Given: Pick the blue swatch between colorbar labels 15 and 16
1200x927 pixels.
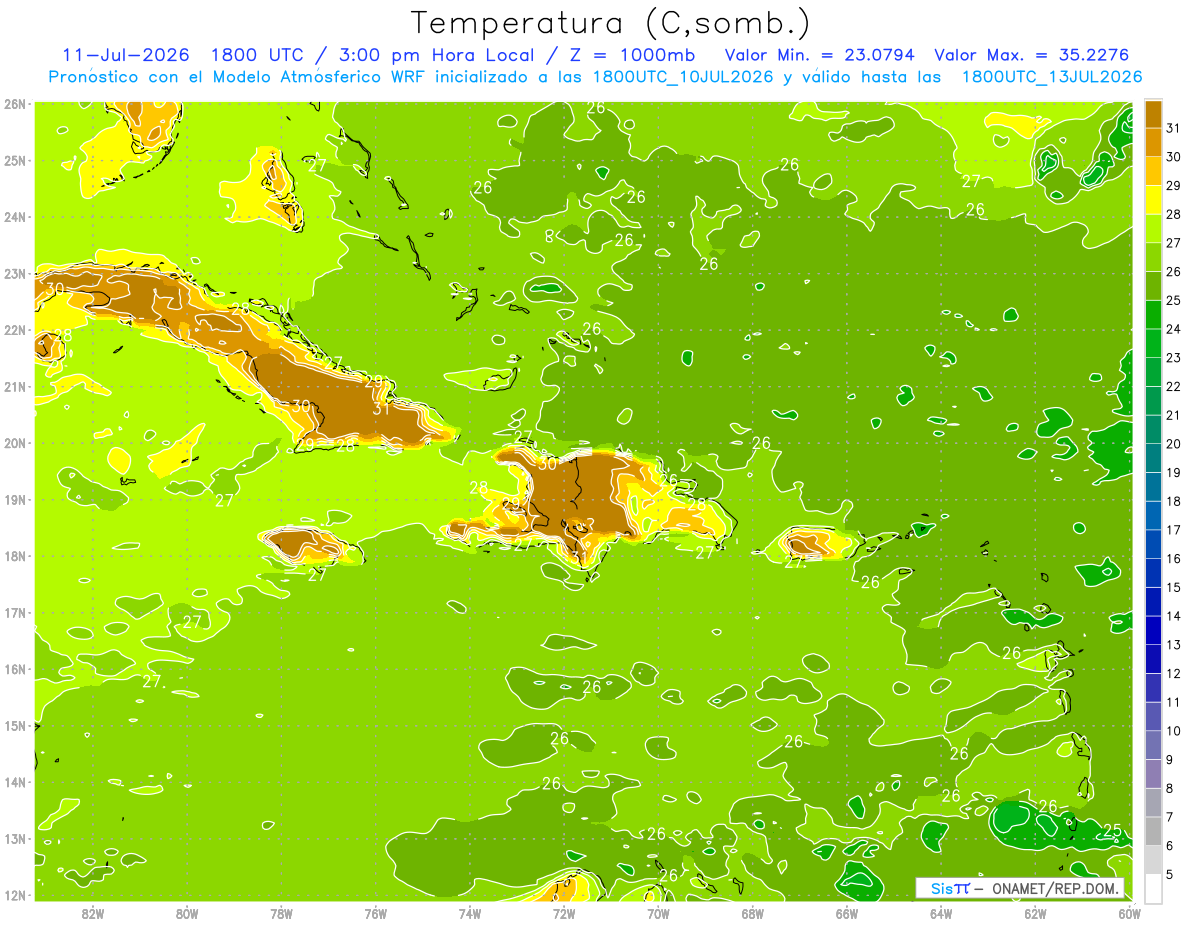Looking at the screenshot, I should point(1154,573).
